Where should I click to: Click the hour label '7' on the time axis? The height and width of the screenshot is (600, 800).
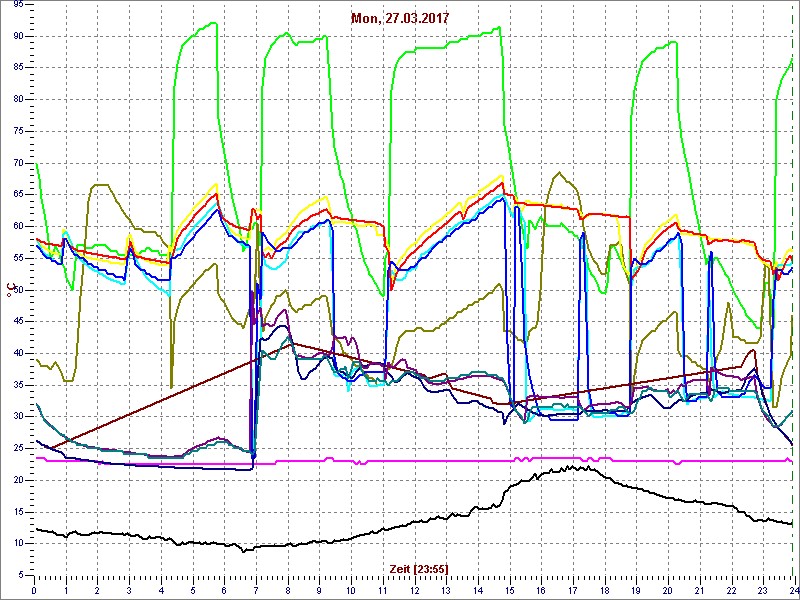(256, 588)
